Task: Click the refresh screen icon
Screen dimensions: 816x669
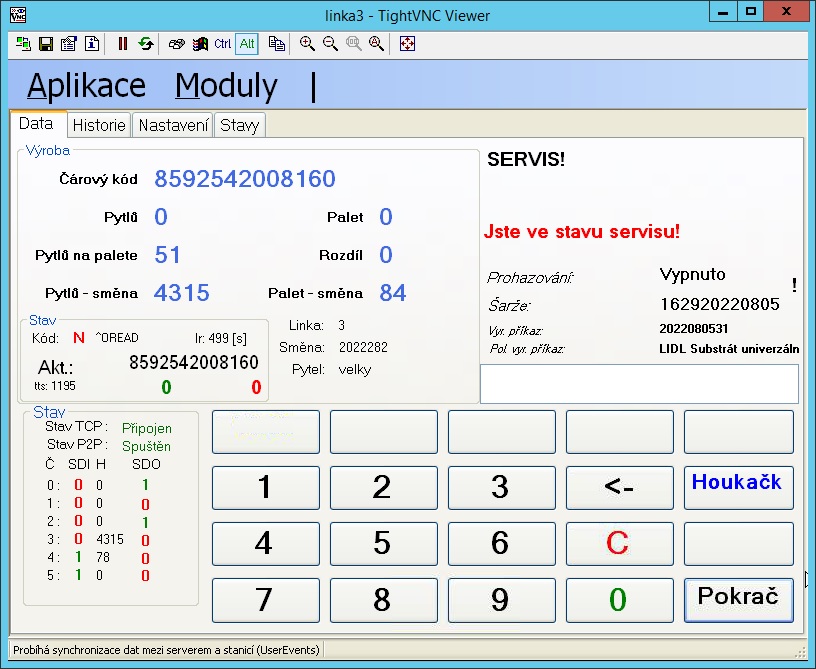Action: click(146, 44)
